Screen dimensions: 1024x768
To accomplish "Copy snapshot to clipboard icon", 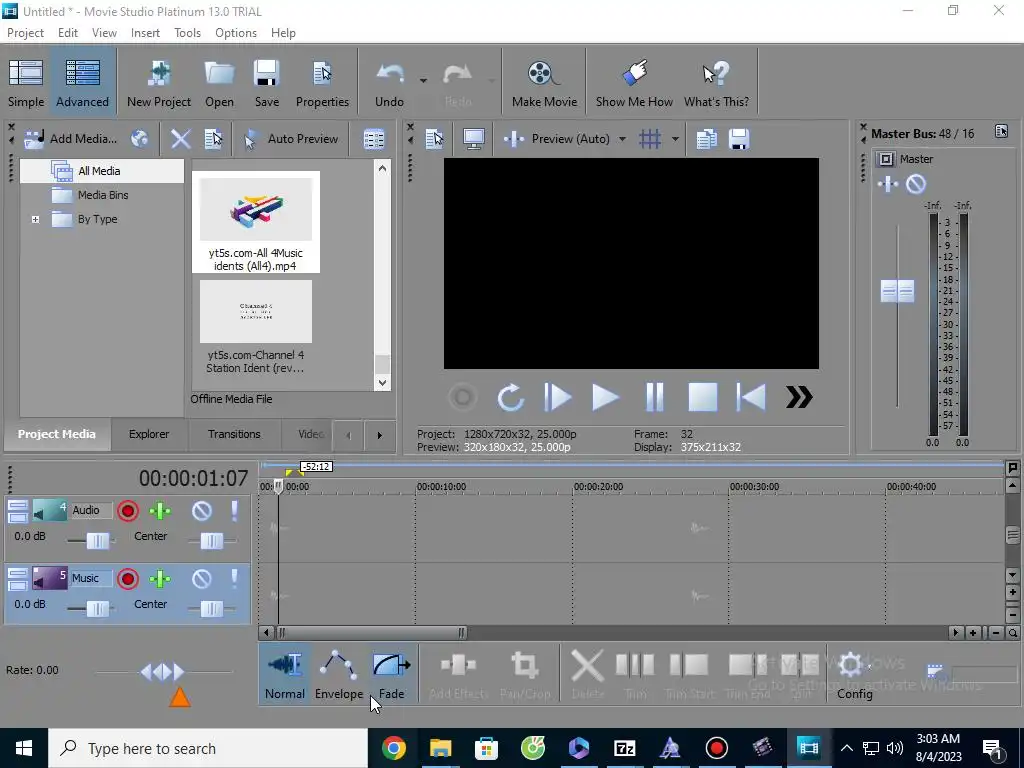I will click(706, 138).
